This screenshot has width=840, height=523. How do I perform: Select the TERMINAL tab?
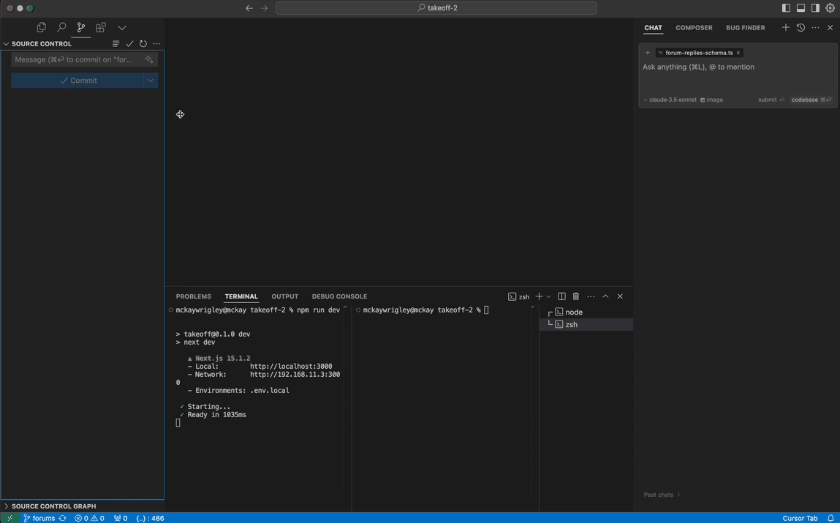coord(241,296)
